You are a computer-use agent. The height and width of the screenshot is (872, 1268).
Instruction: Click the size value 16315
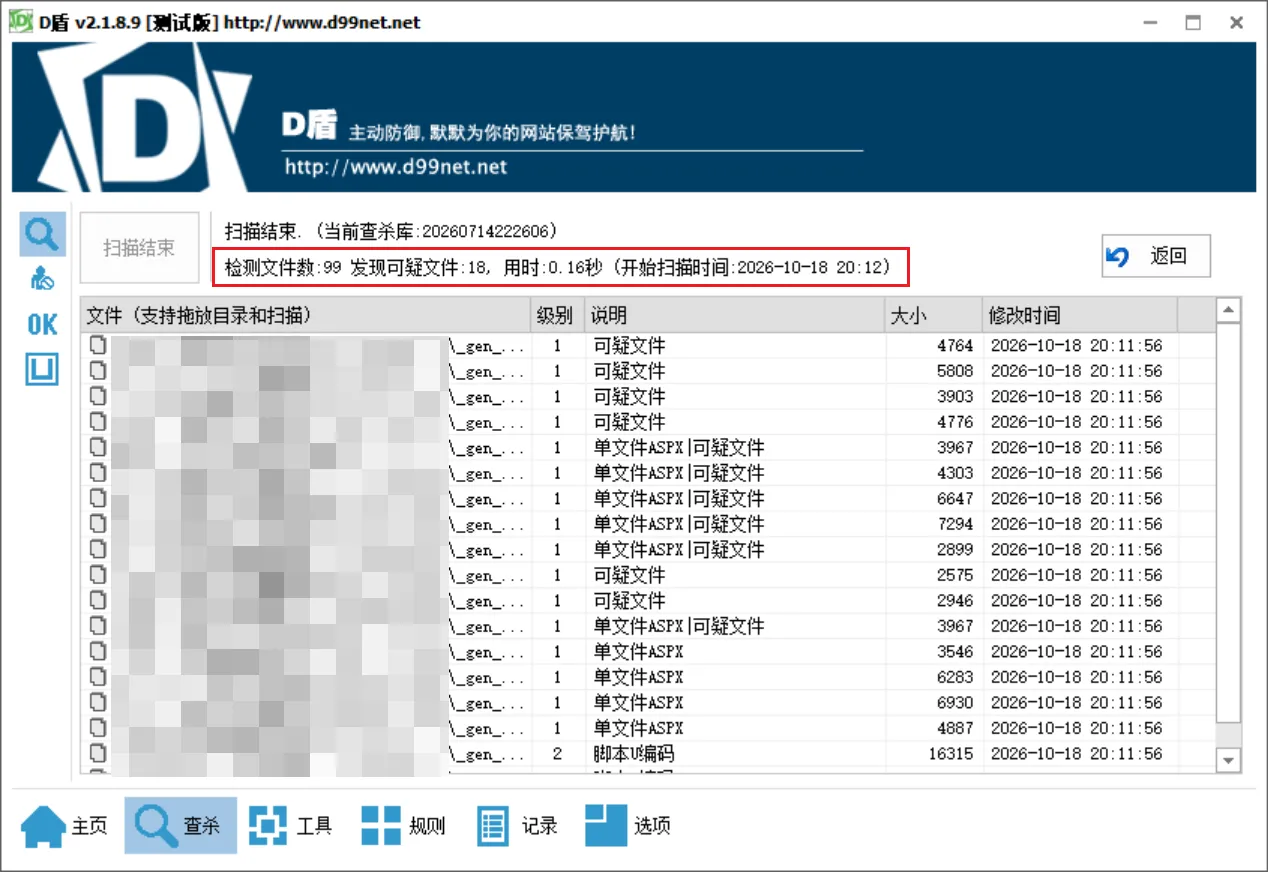click(950, 754)
